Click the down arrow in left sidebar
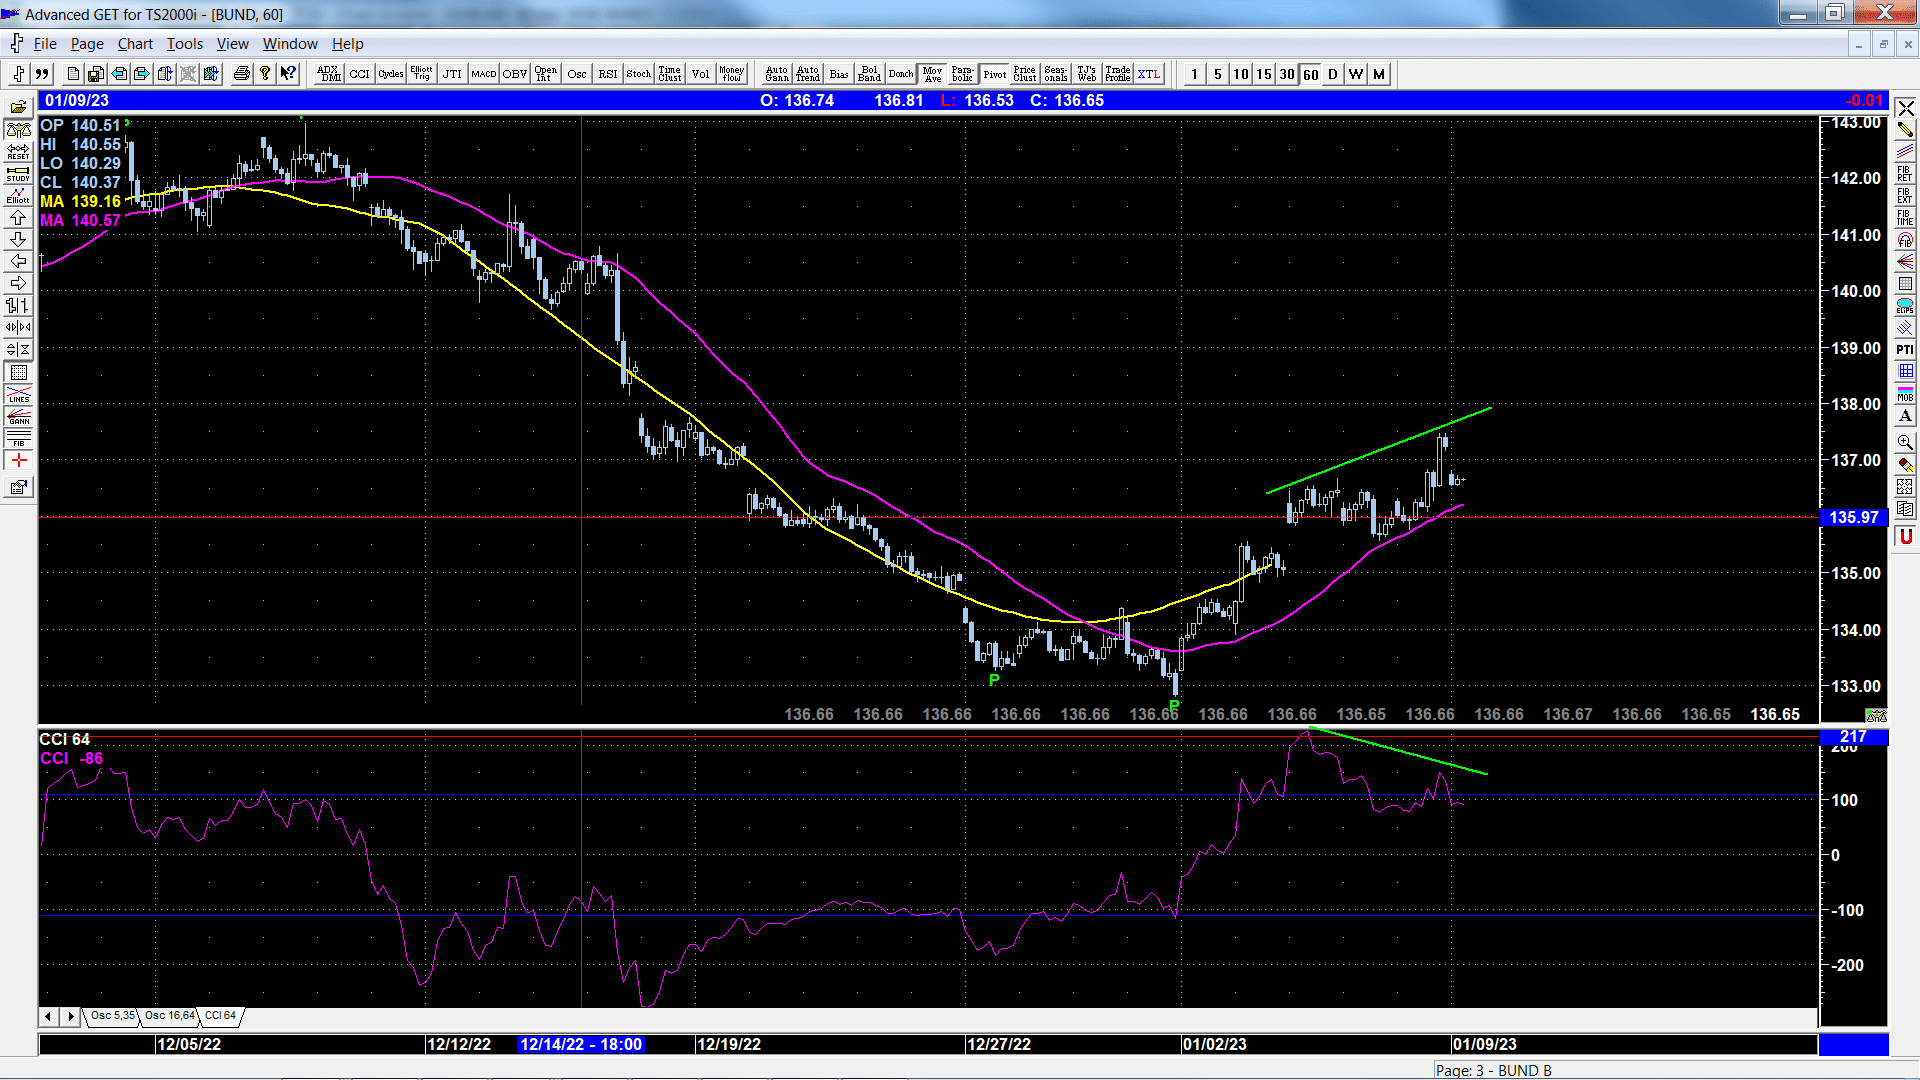 coord(18,240)
